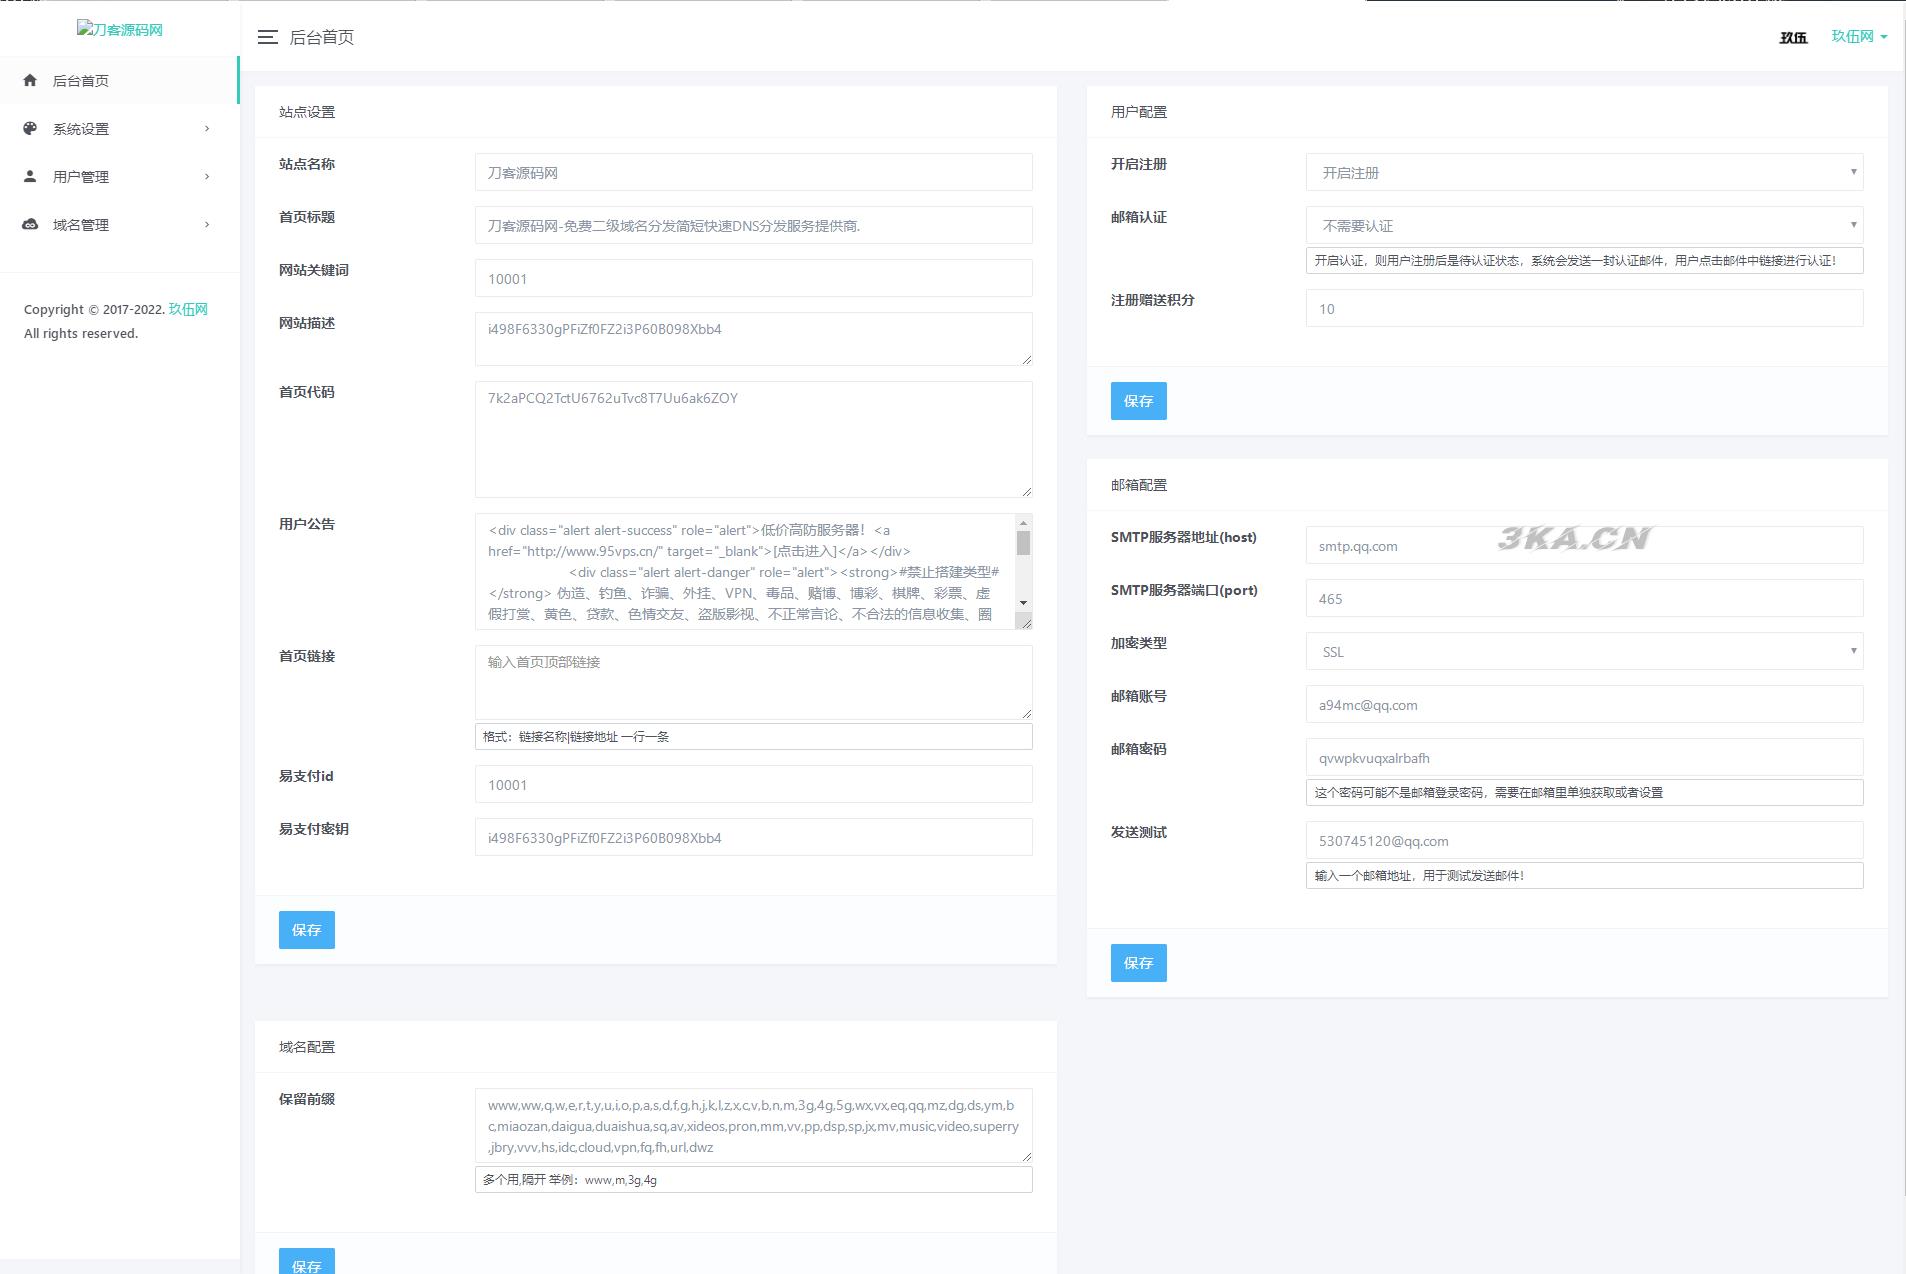Select 后台首页 in the sidebar

81,80
